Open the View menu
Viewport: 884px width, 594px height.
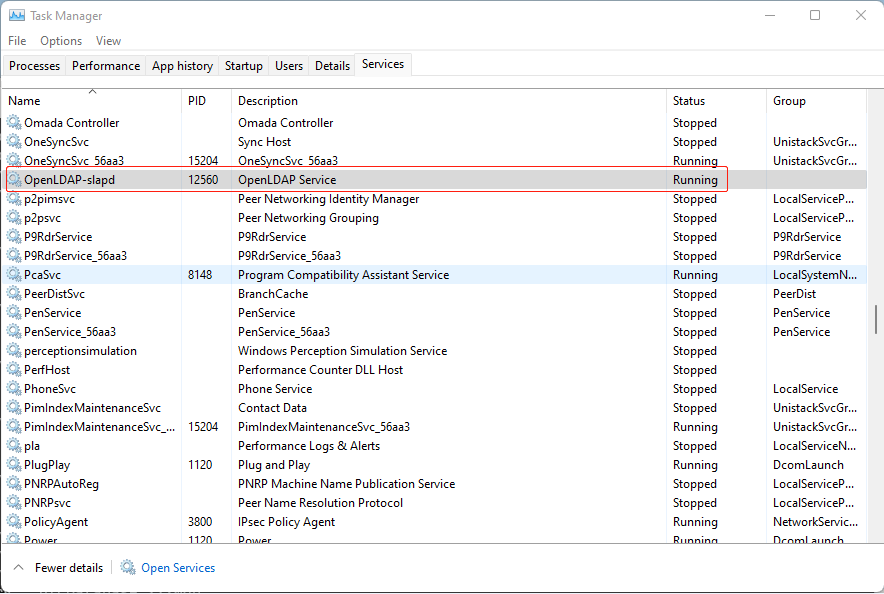tap(108, 41)
